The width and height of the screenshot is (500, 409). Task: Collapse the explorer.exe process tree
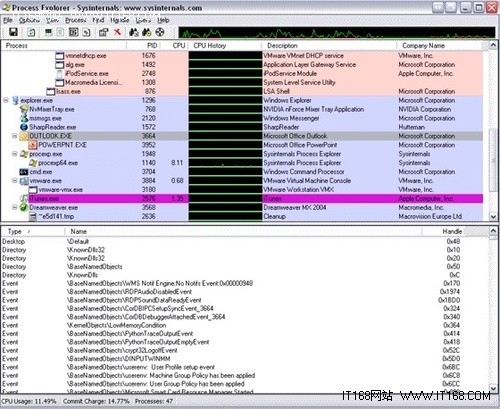click(6, 100)
